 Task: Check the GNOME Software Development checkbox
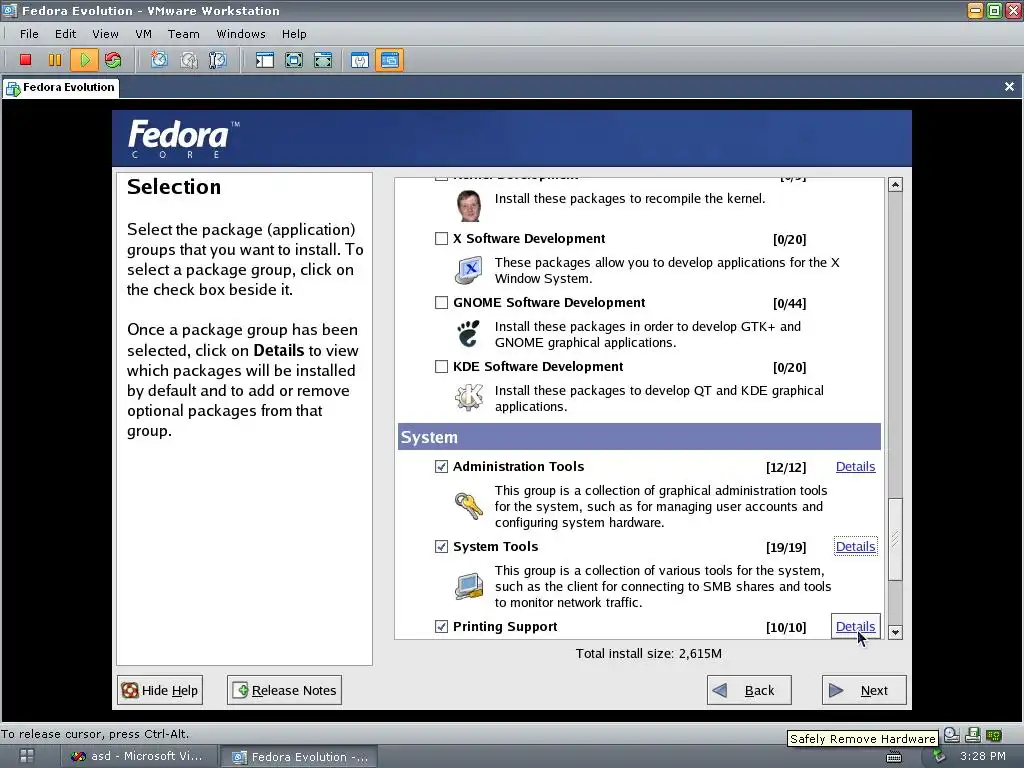point(441,302)
